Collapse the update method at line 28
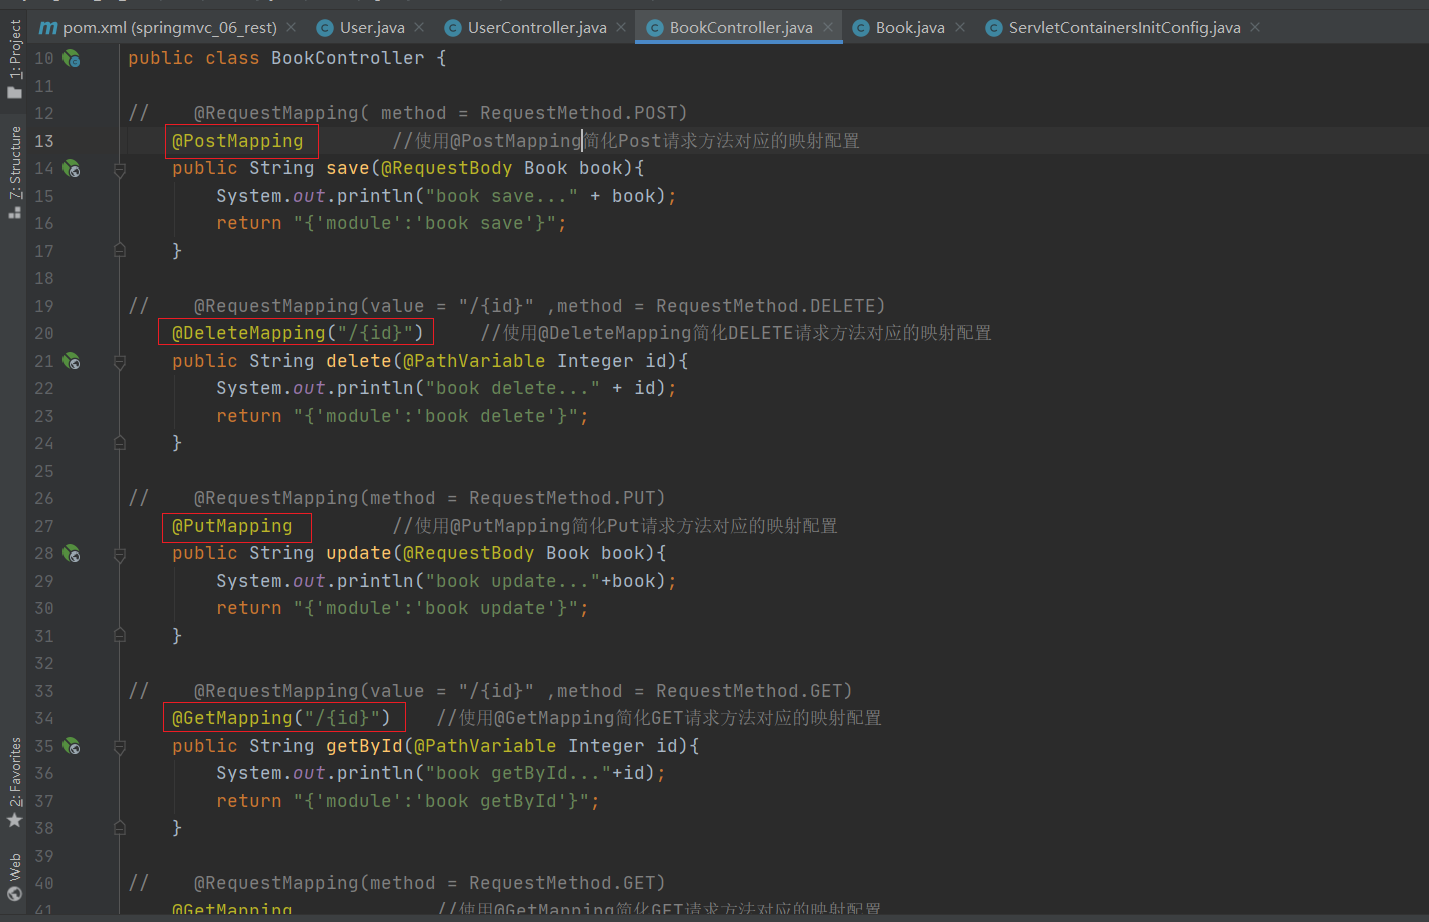Viewport: 1429px width, 922px height. (x=120, y=555)
